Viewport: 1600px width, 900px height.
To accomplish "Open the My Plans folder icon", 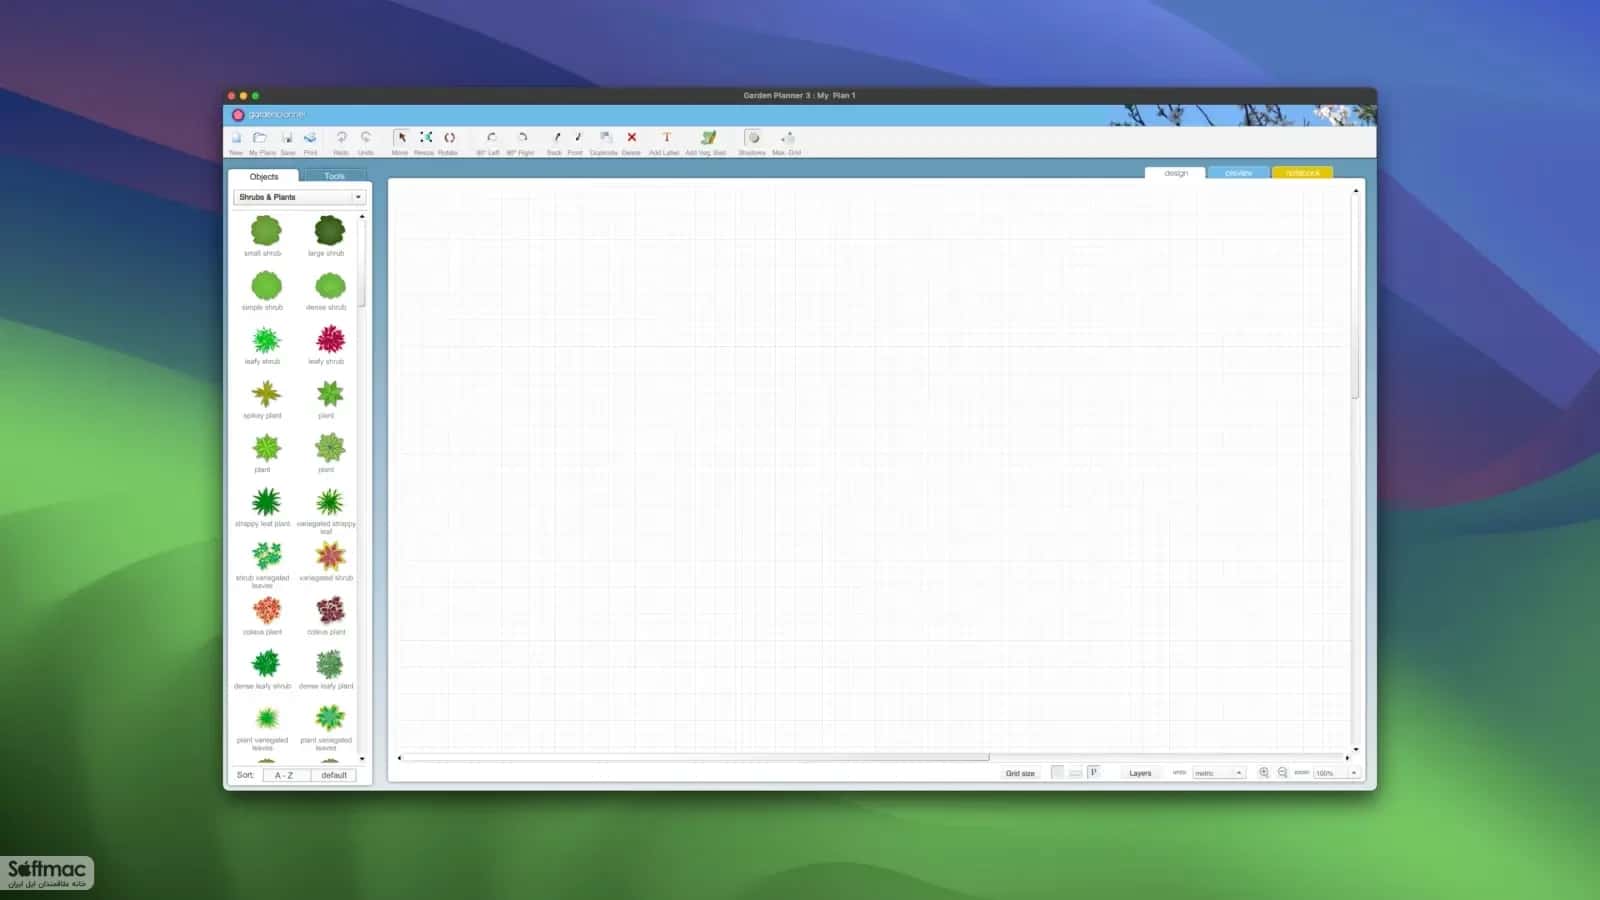I will (260, 138).
